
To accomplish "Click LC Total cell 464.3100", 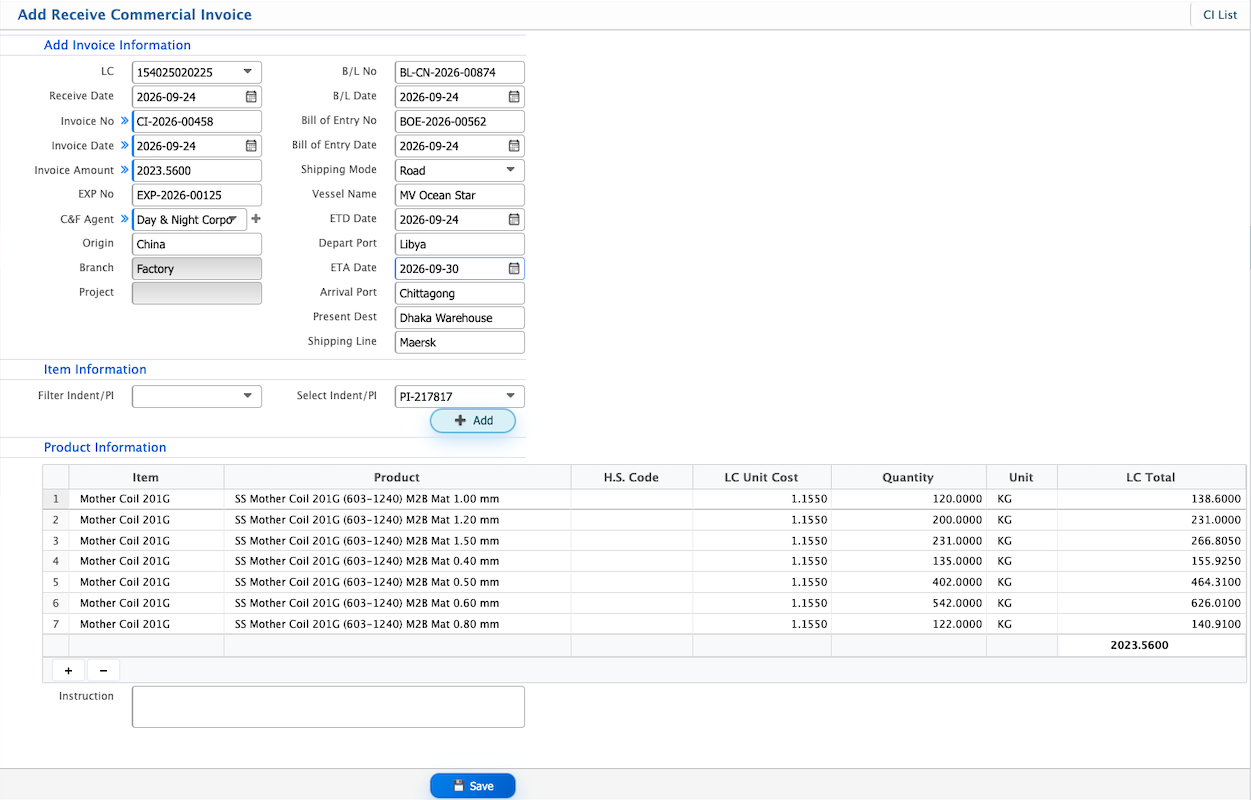I will point(1152,582).
